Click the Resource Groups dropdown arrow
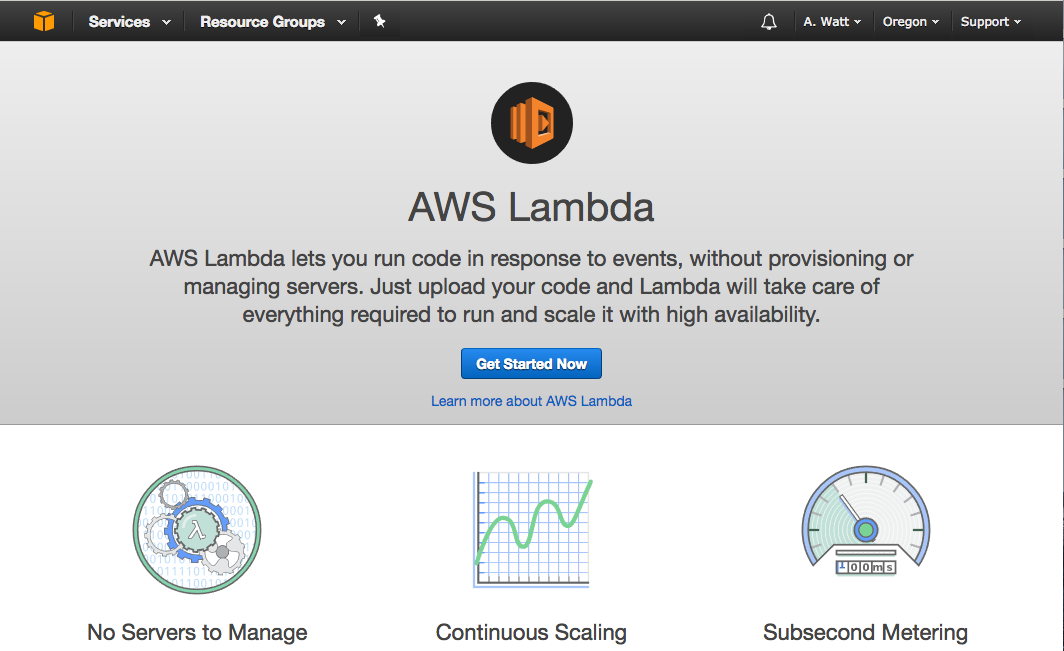1064x651 pixels. [341, 22]
